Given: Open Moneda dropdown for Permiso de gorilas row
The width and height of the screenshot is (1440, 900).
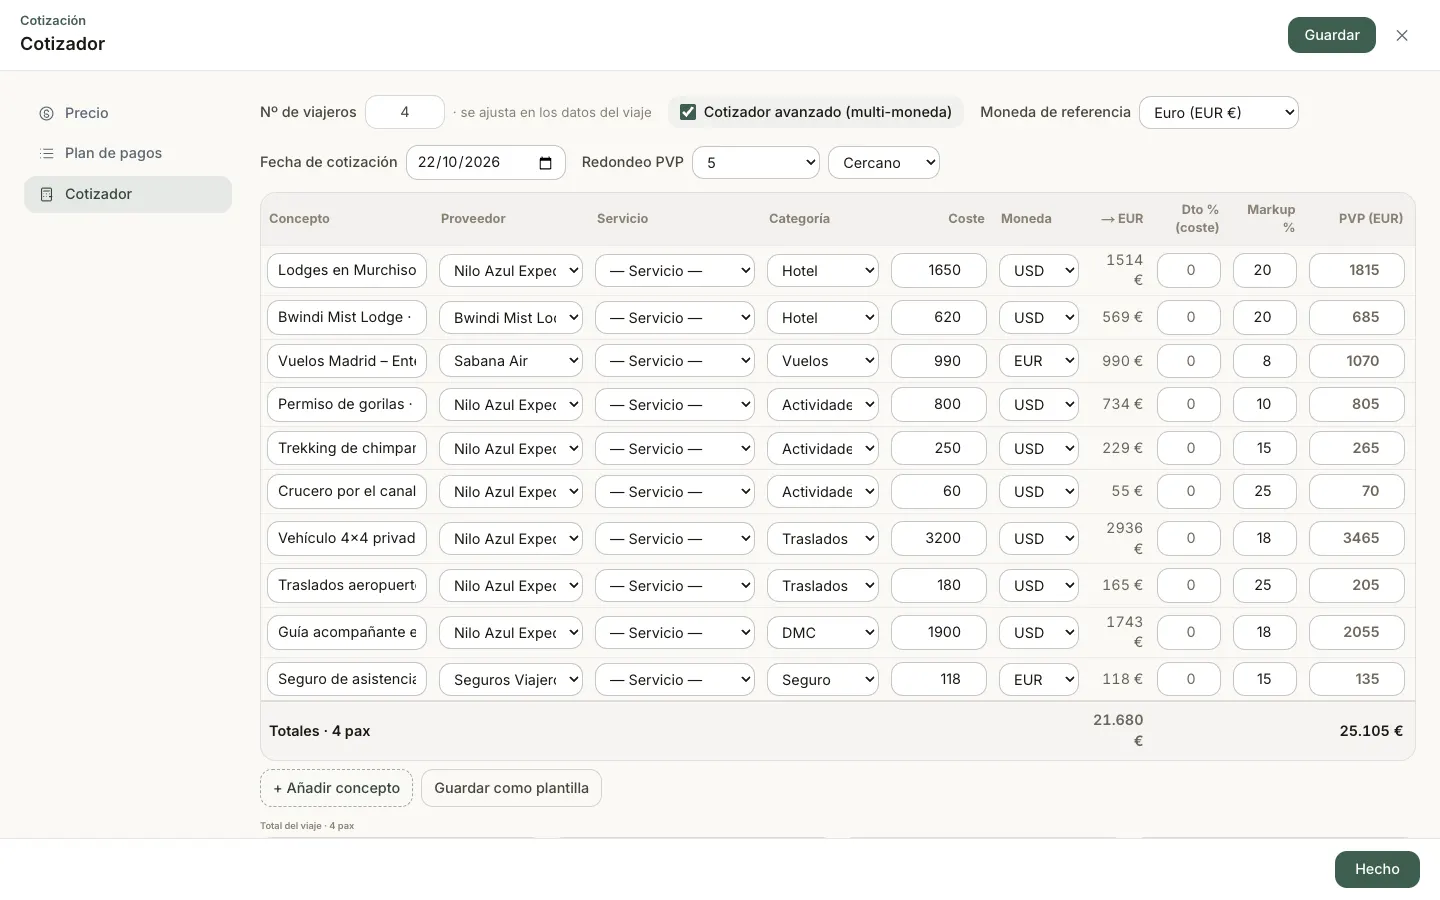Looking at the screenshot, I should pyautogui.click(x=1039, y=405).
